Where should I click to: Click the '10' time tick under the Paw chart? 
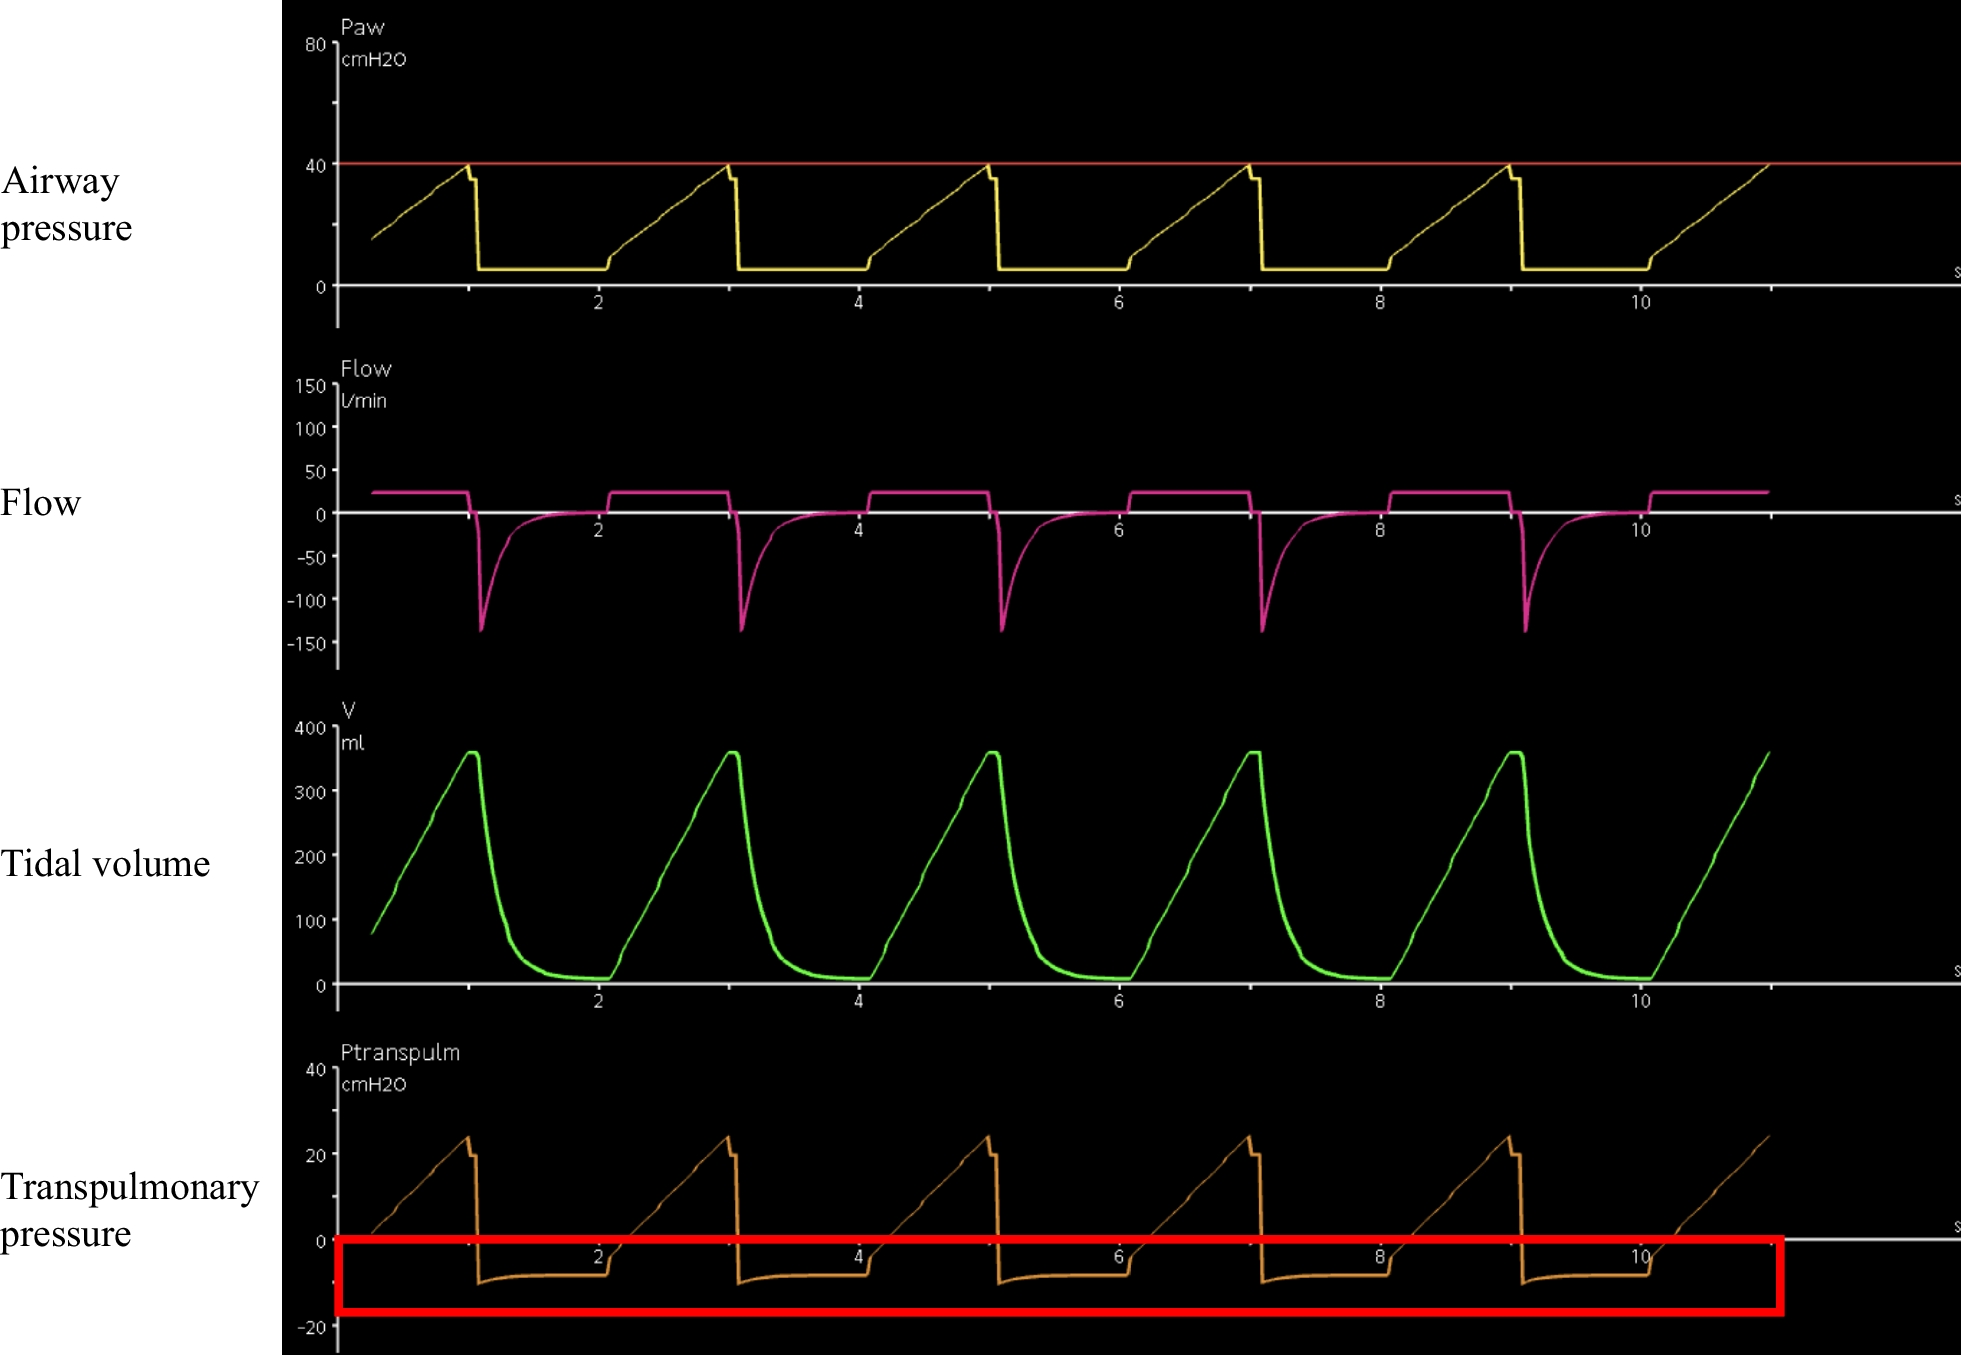[x=1641, y=302]
